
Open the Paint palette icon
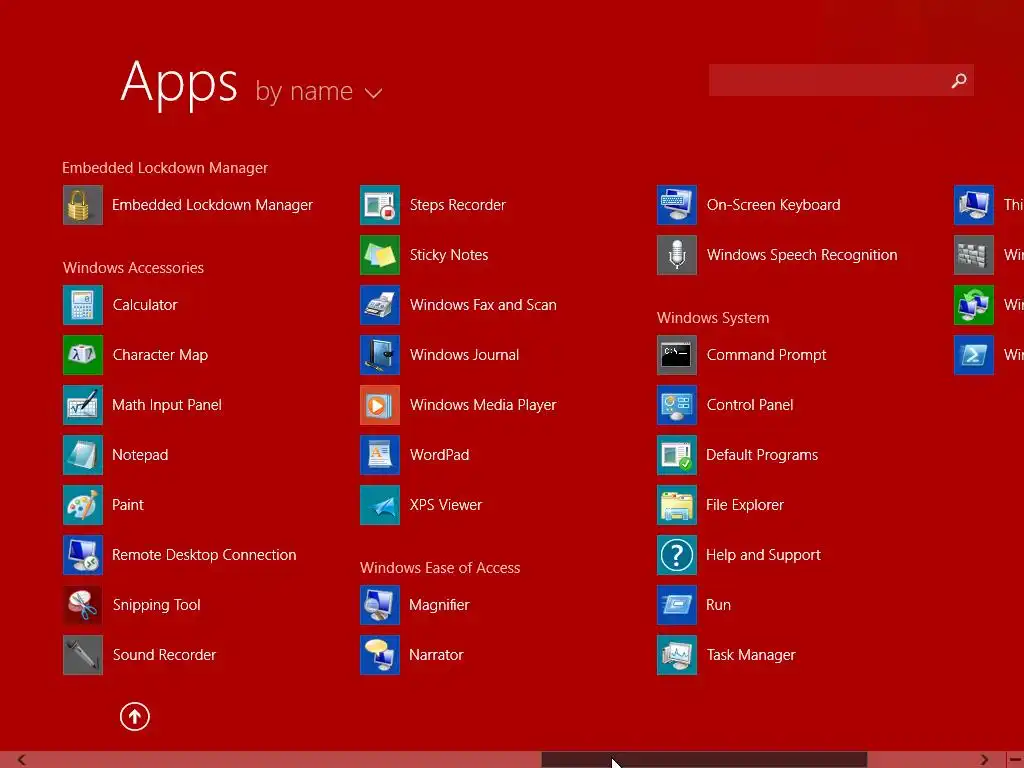click(x=83, y=505)
